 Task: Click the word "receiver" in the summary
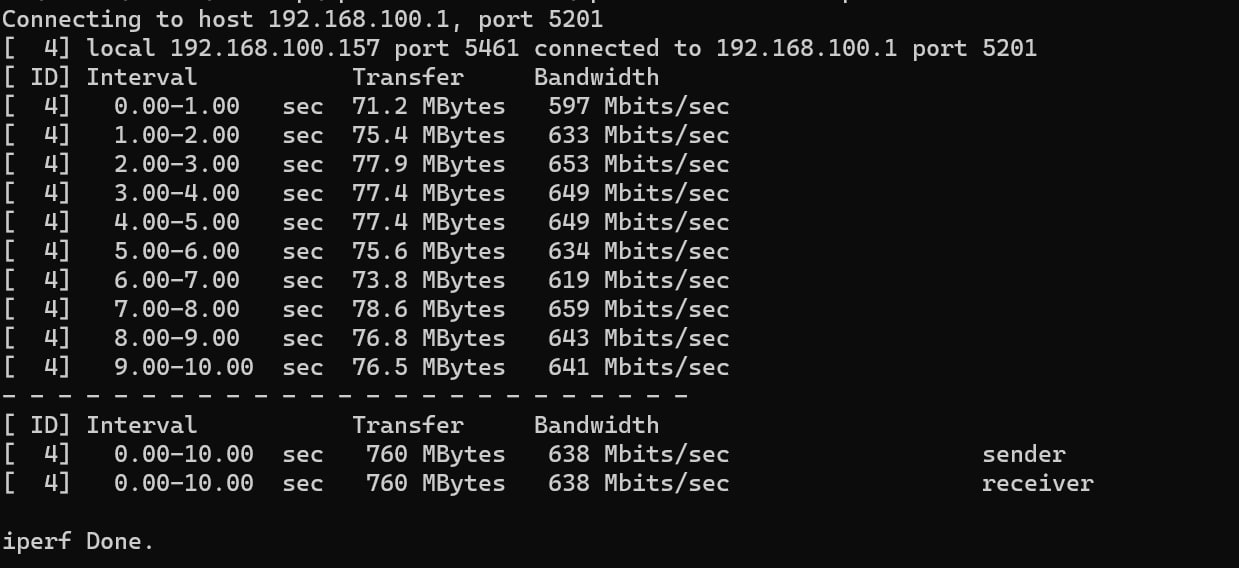1037,483
